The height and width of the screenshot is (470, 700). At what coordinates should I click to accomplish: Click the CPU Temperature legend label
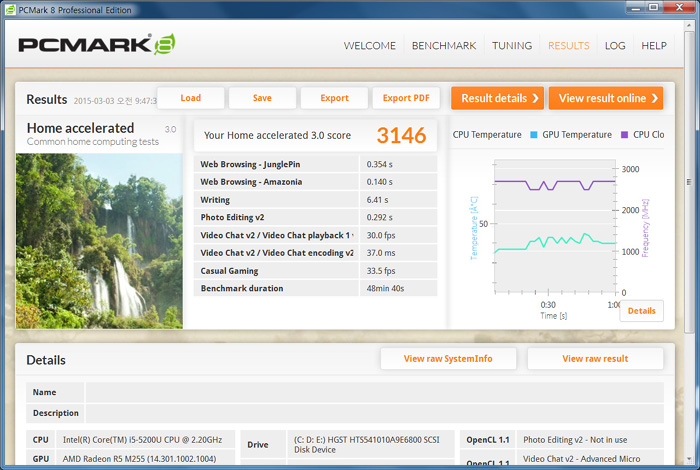point(487,135)
